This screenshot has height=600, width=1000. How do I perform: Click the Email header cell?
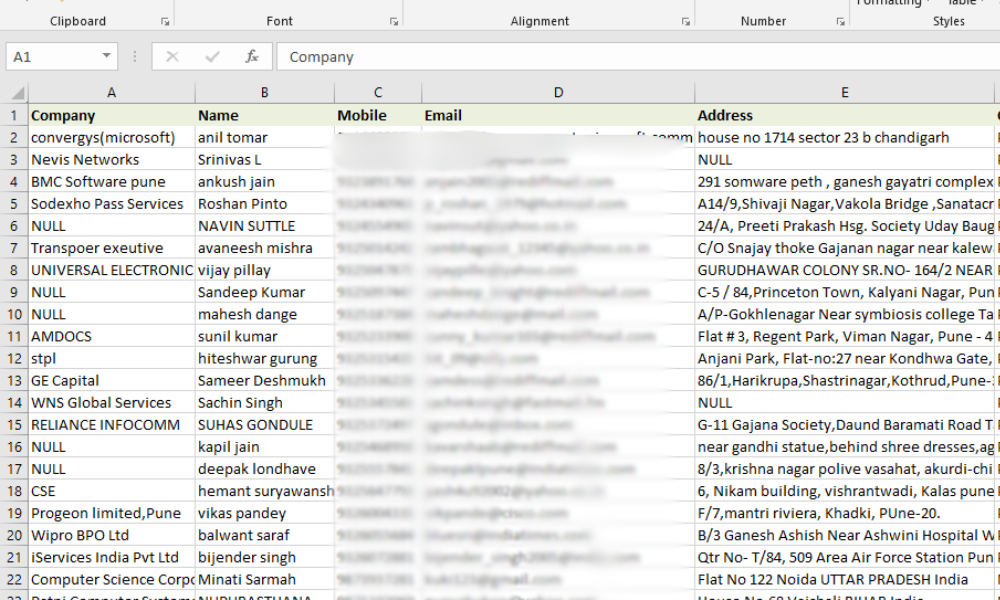pos(558,115)
